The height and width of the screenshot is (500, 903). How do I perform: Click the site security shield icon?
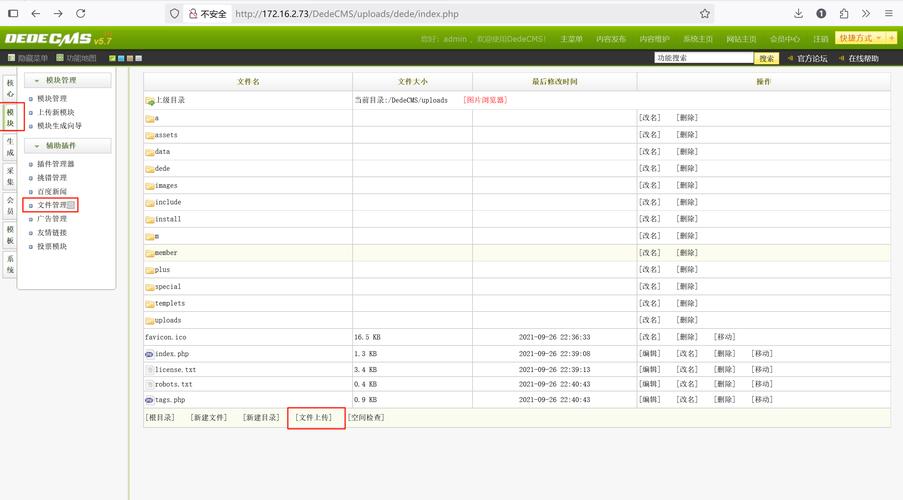tap(175, 14)
